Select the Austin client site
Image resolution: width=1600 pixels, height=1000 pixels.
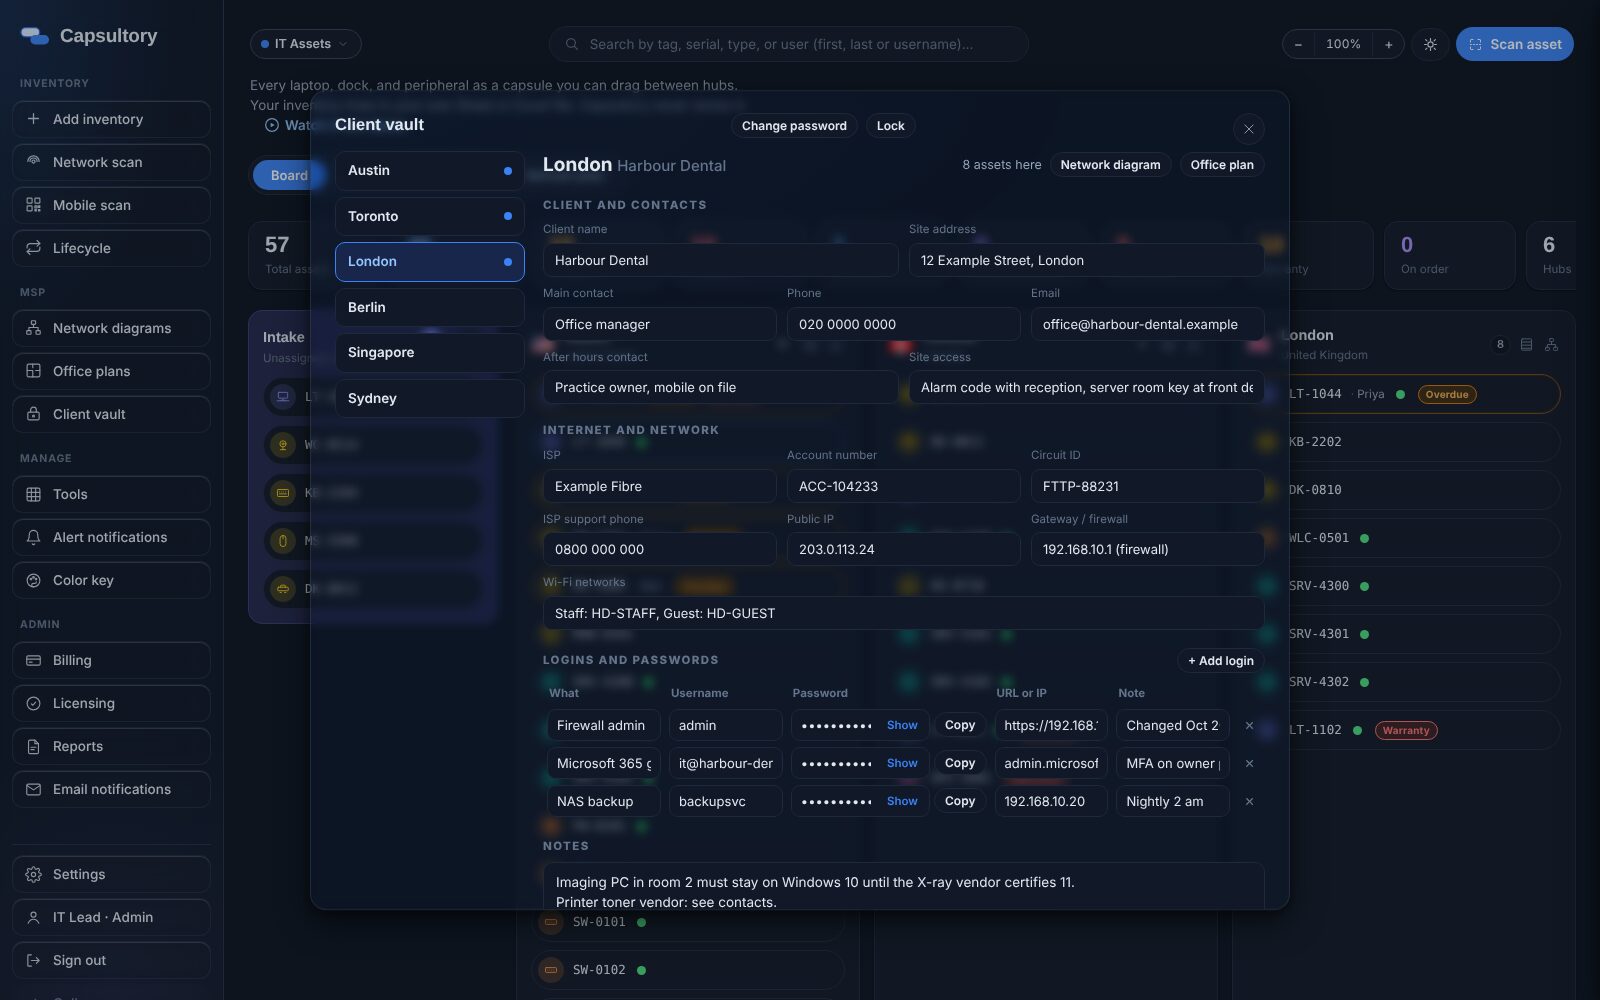tap(429, 170)
